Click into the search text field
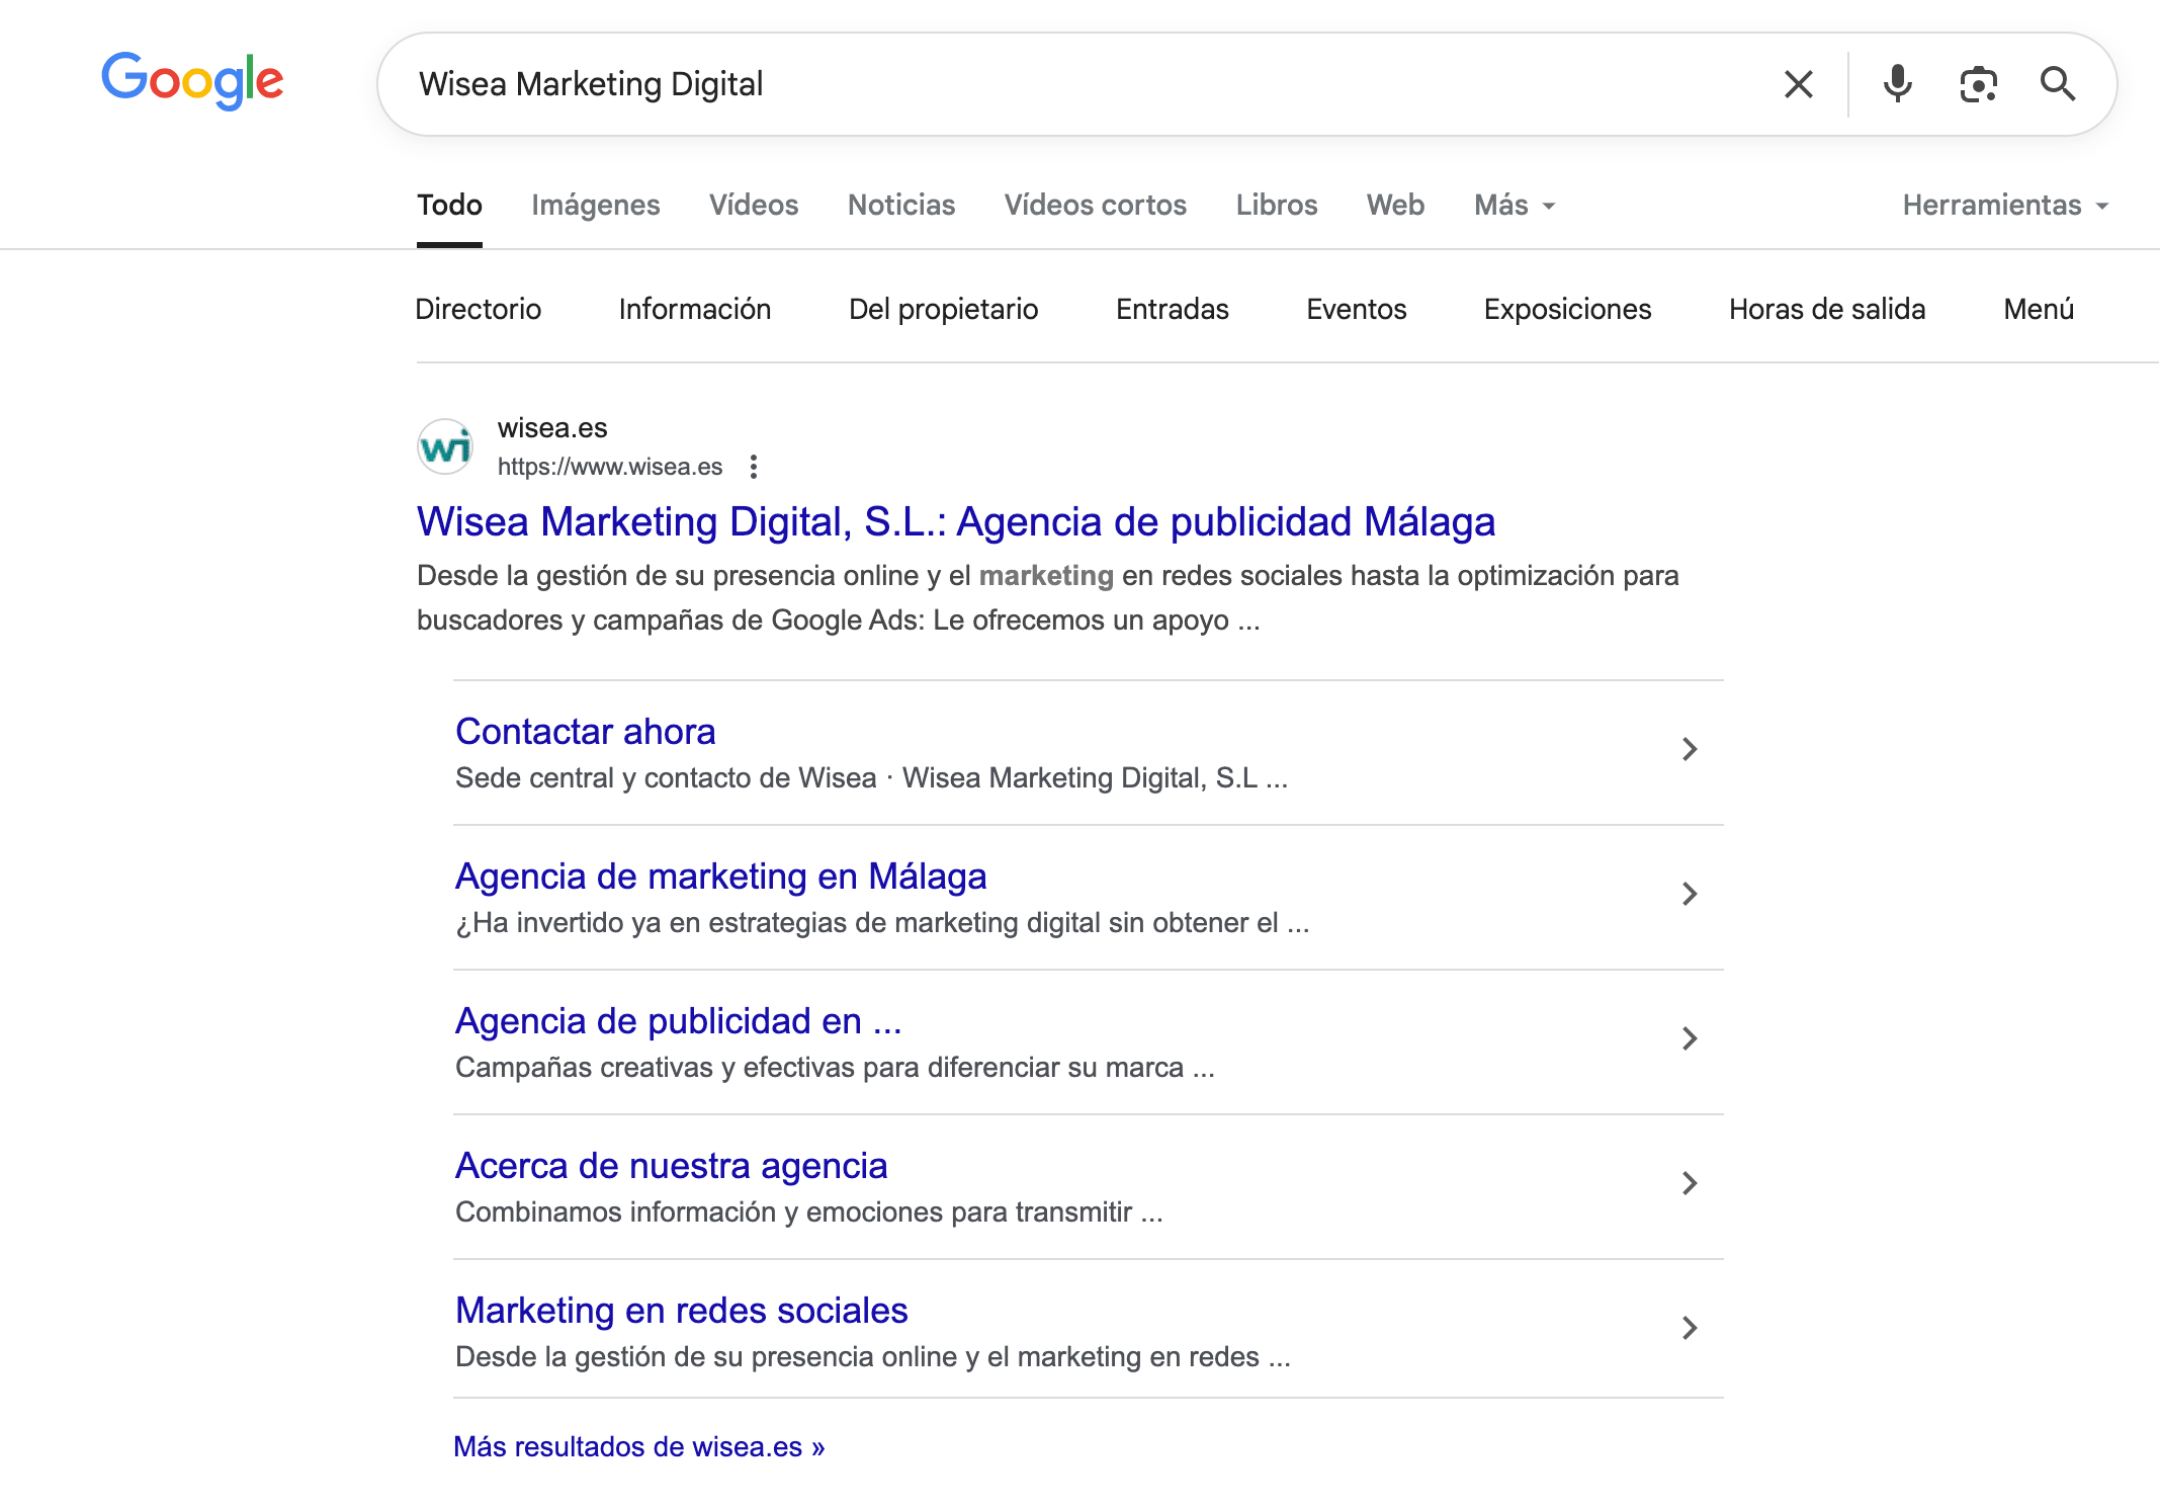2160x1501 pixels. [x=1050, y=84]
